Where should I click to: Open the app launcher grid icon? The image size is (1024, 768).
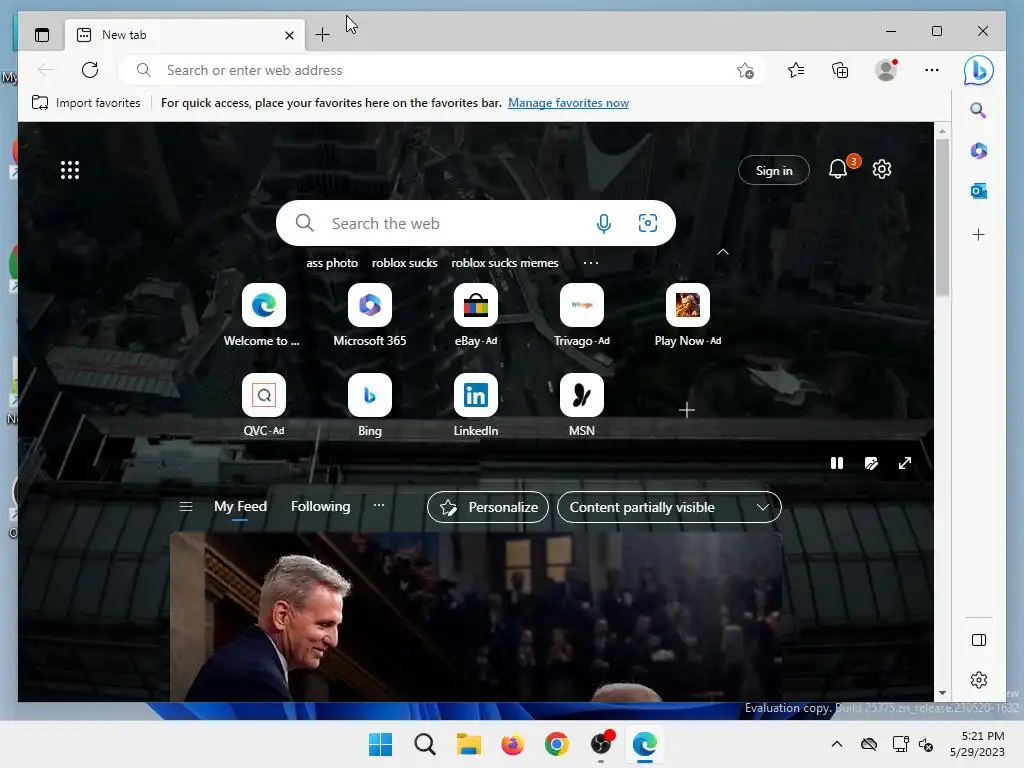pyautogui.click(x=70, y=170)
